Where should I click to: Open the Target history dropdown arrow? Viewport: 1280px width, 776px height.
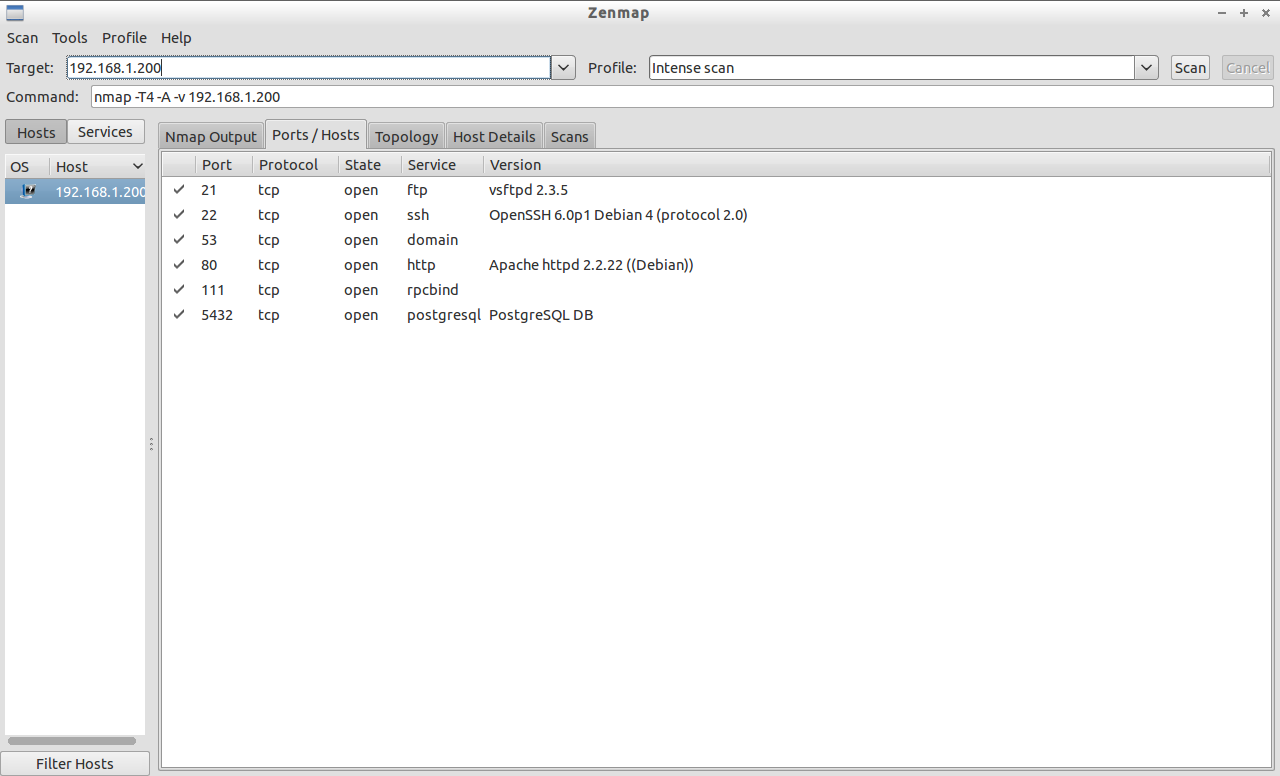click(x=564, y=68)
